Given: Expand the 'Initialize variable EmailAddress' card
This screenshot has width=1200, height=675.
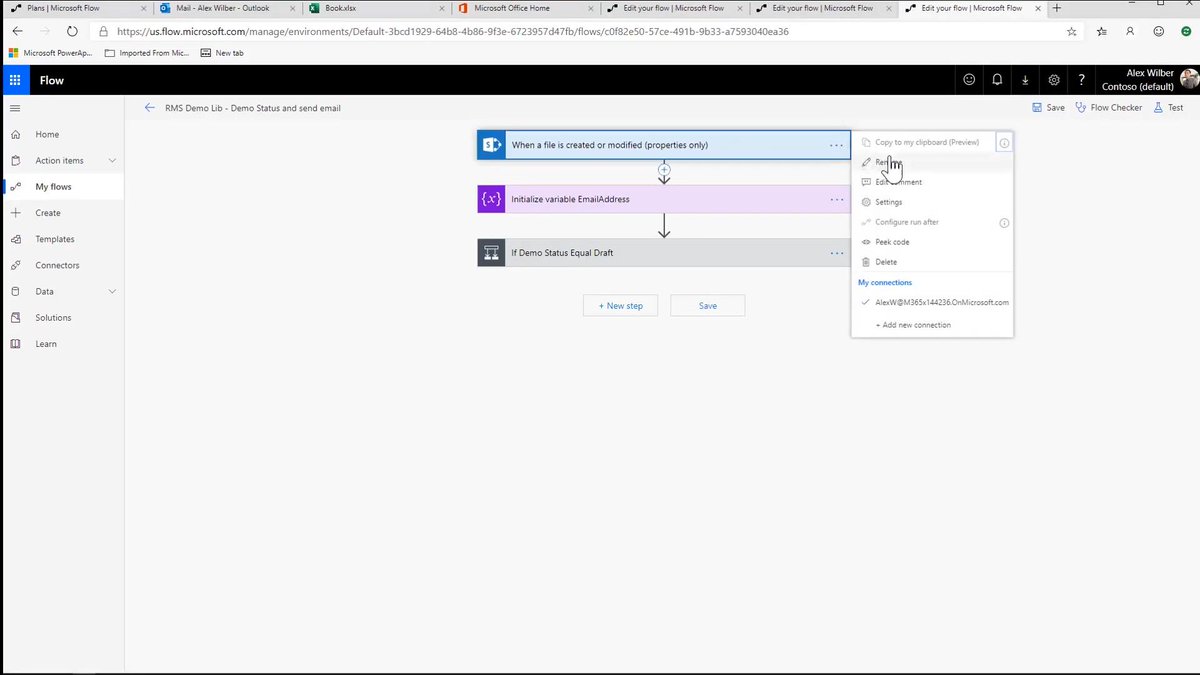Looking at the screenshot, I should tap(664, 199).
